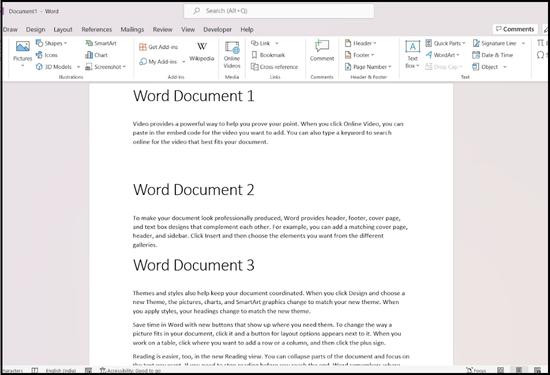The image size is (550, 375).
Task: Expand the 3D Models dropdown arrow
Action: [x=78, y=67]
